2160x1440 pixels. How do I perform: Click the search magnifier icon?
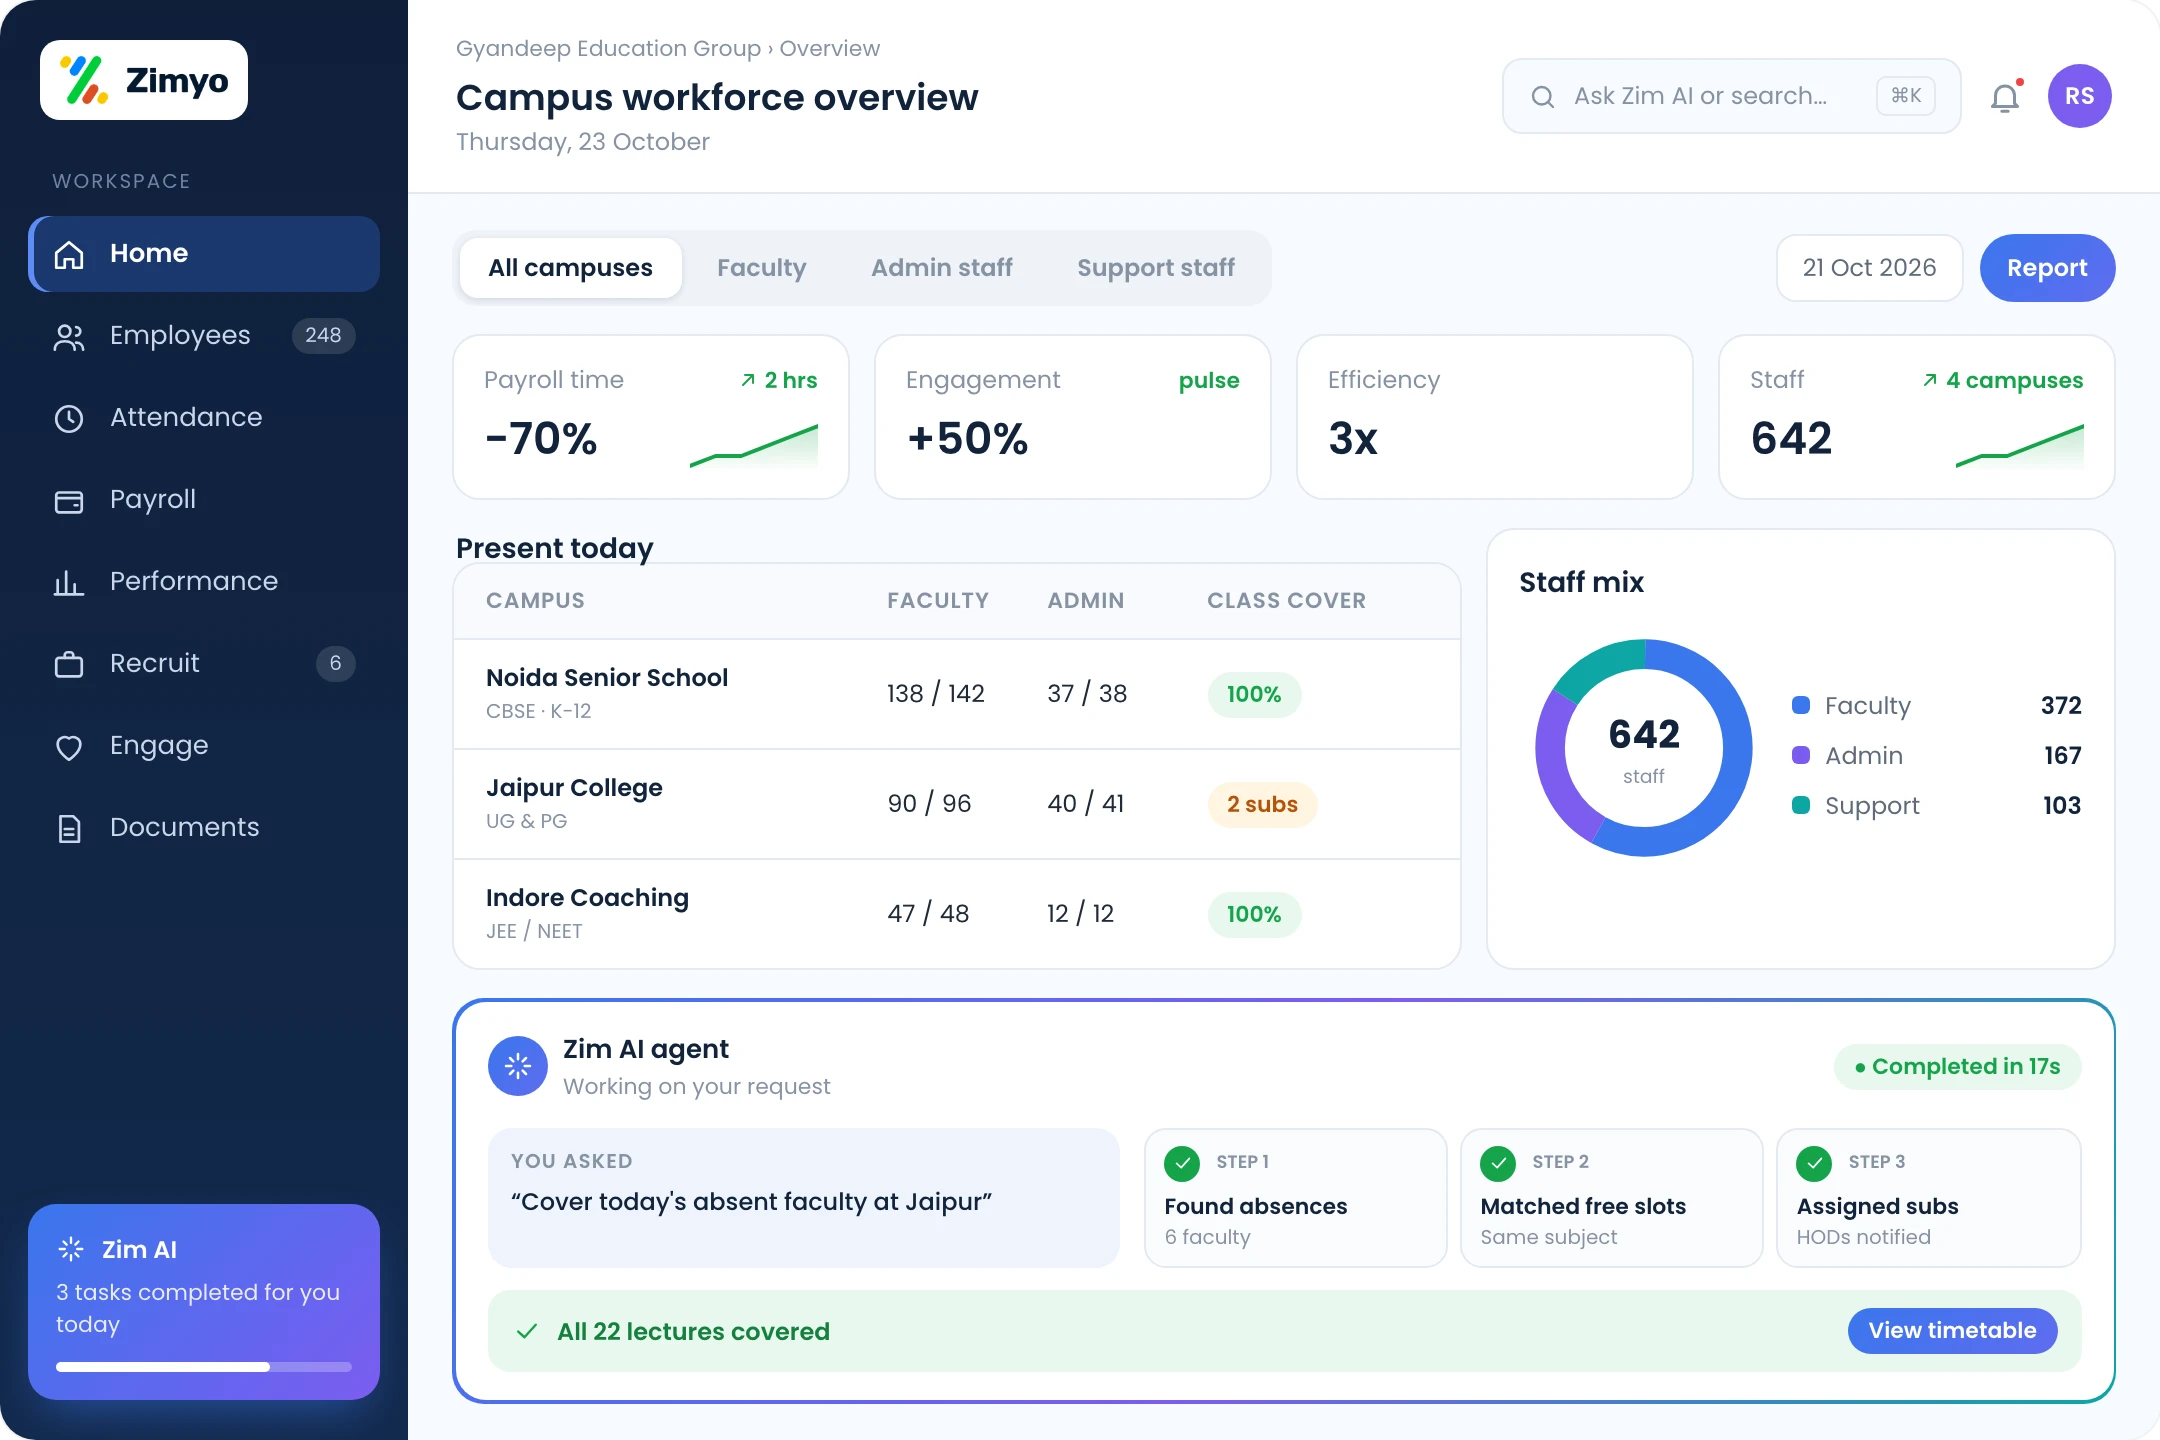coord(1543,96)
